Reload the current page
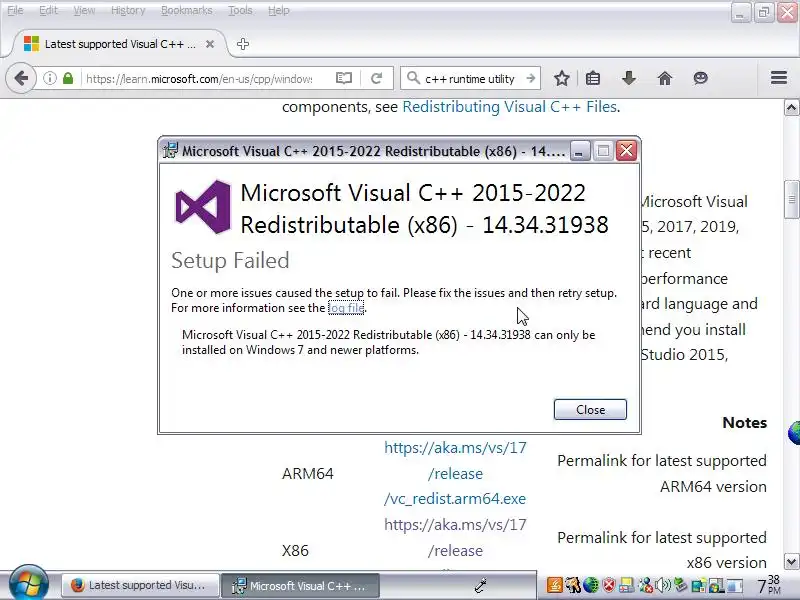This screenshot has width=800, height=600. click(x=377, y=79)
